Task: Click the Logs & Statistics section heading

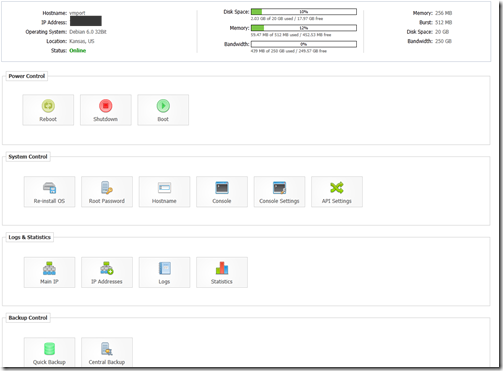Action: 30,237
